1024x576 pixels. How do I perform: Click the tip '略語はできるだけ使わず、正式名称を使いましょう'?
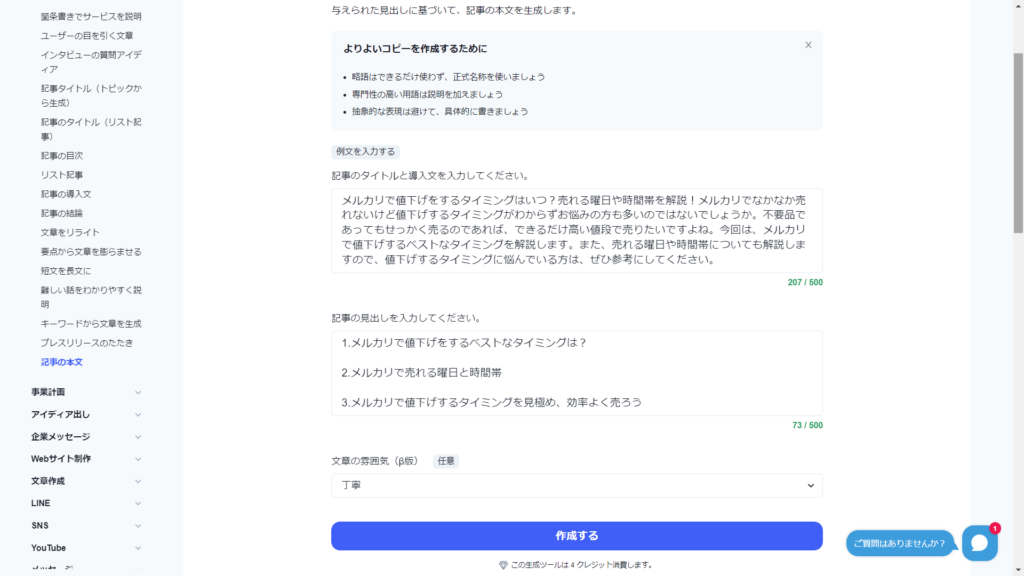click(x=448, y=76)
